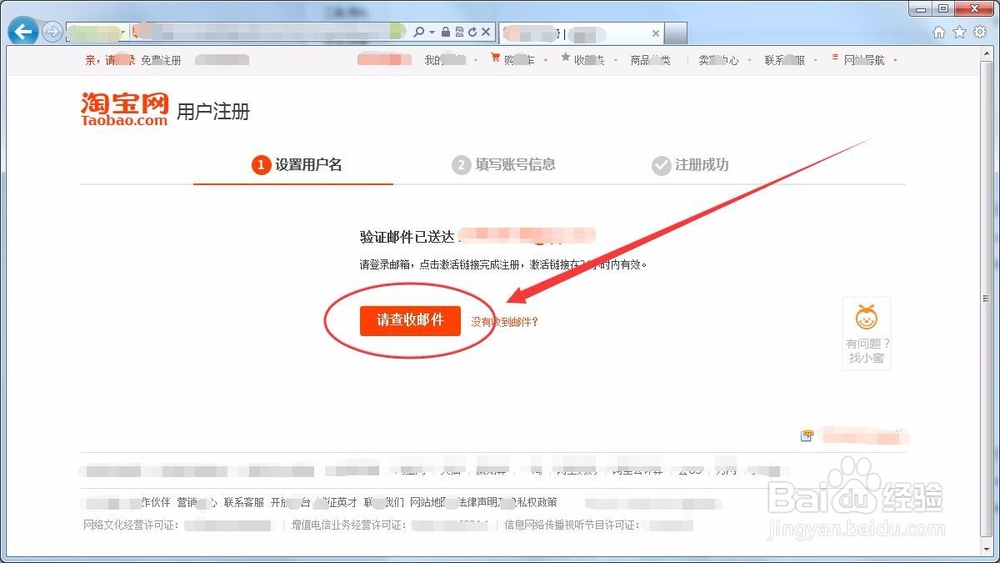Go to browser home page icon
This screenshot has width=1000, height=563.
(x=939, y=32)
